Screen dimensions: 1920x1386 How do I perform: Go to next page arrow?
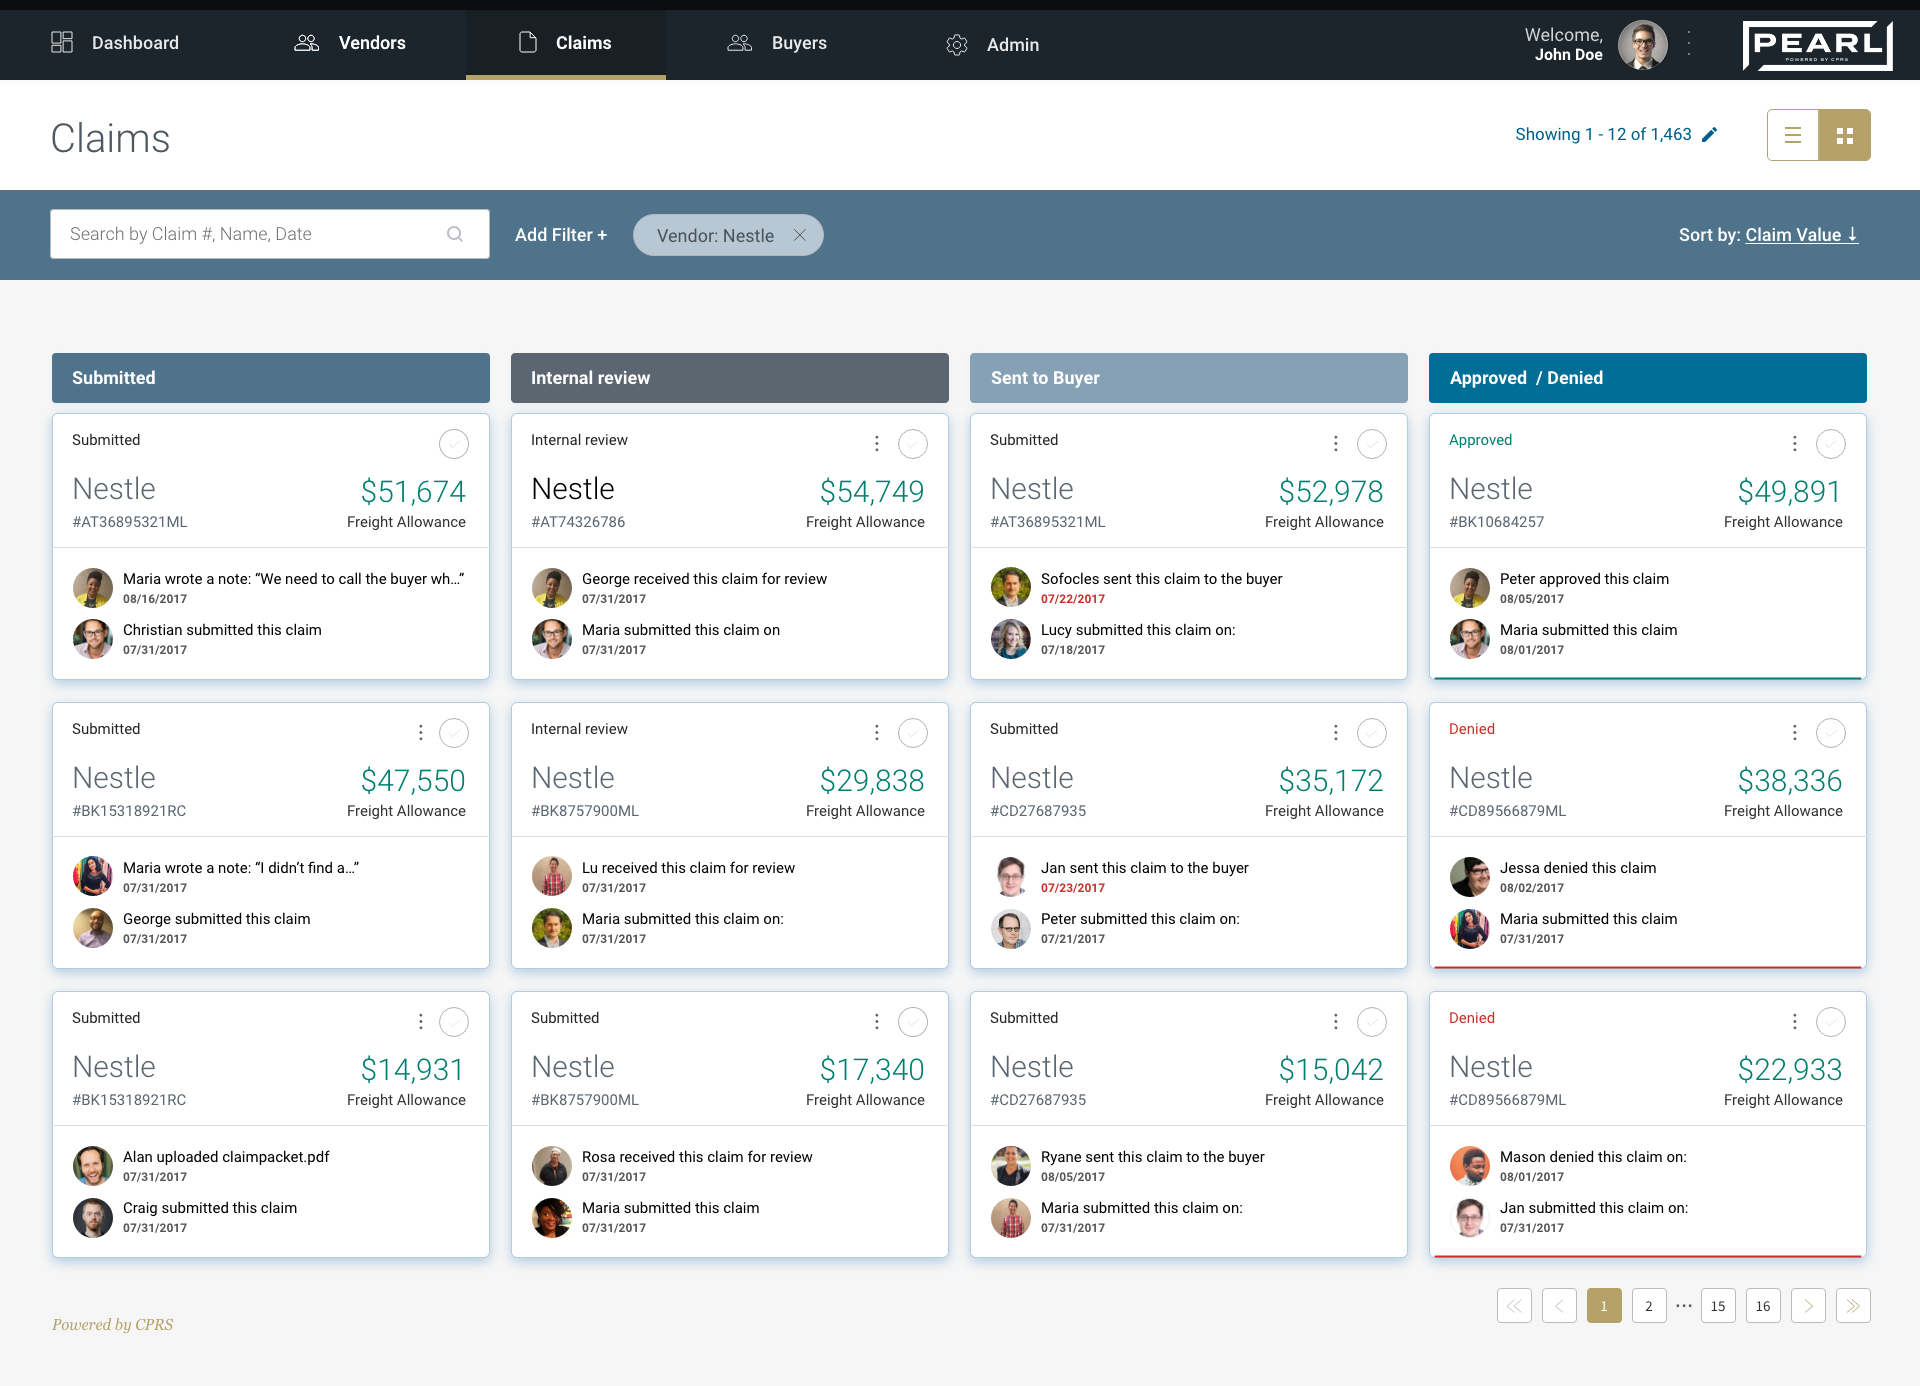(x=1808, y=1305)
